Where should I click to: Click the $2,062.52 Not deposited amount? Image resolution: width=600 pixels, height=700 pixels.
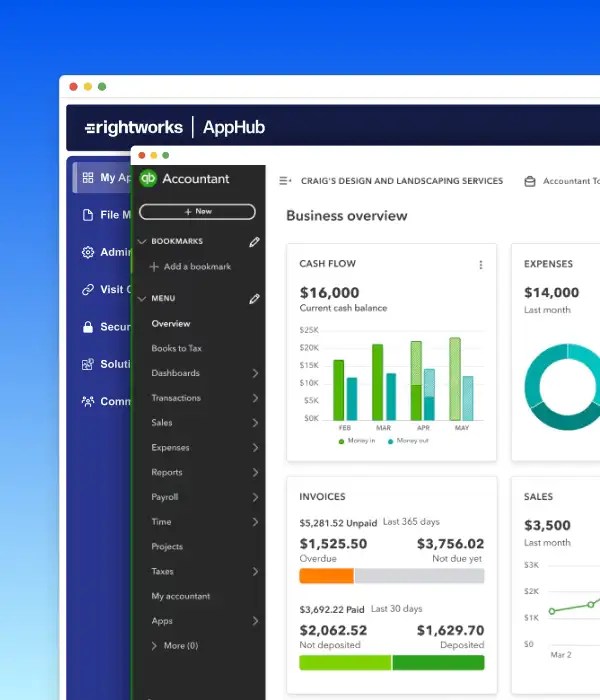pyautogui.click(x=333, y=630)
